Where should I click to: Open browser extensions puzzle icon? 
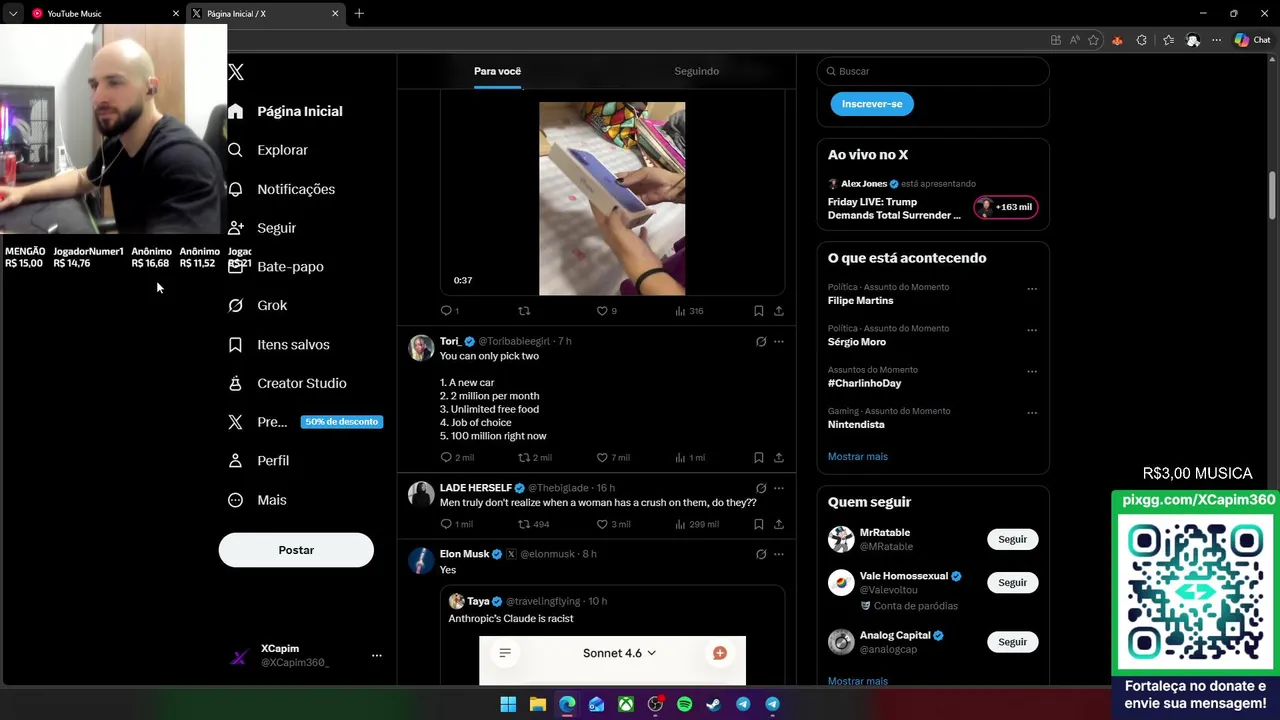click(x=1142, y=40)
